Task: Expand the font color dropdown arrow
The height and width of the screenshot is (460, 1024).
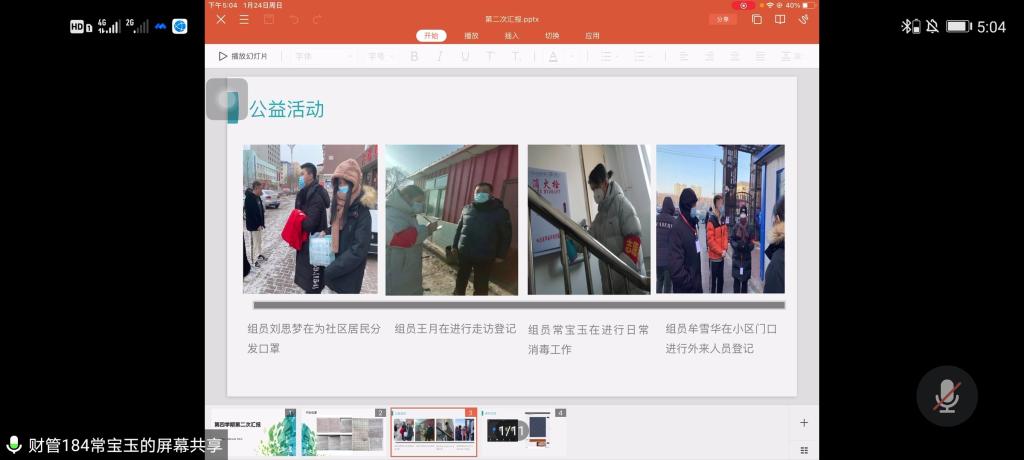Action: [x=571, y=57]
